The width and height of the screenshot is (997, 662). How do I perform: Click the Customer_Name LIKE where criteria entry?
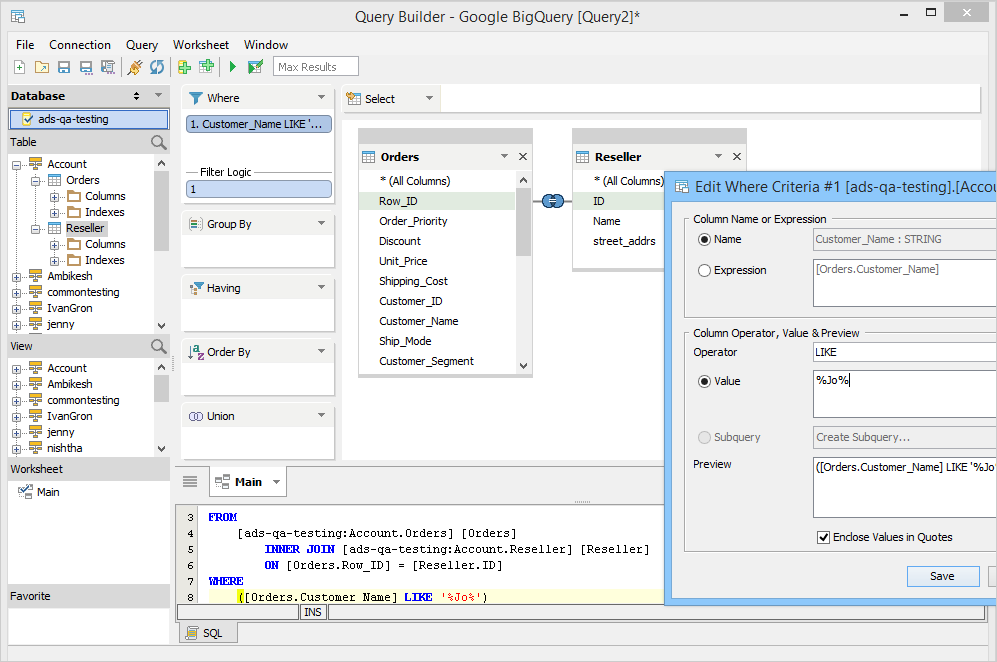(259, 124)
